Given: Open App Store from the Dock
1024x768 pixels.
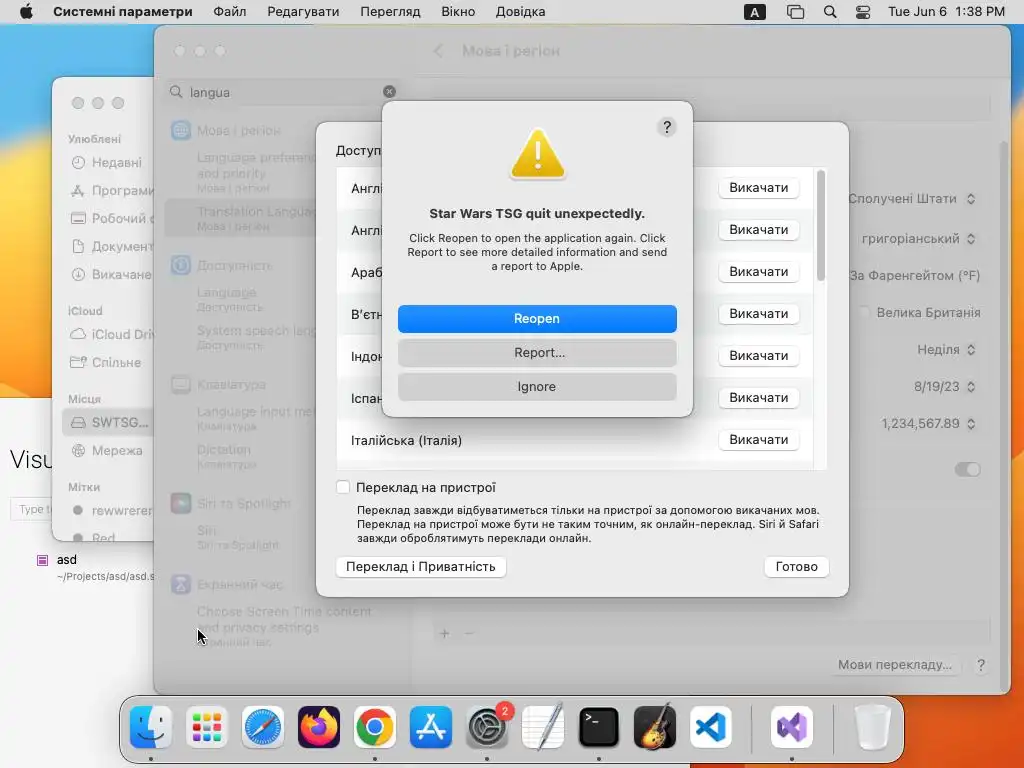Looking at the screenshot, I should [431, 727].
